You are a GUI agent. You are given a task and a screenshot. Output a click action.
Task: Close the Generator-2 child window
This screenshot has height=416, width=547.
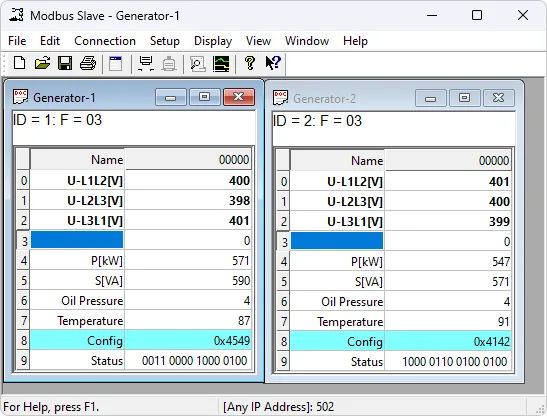(499, 98)
